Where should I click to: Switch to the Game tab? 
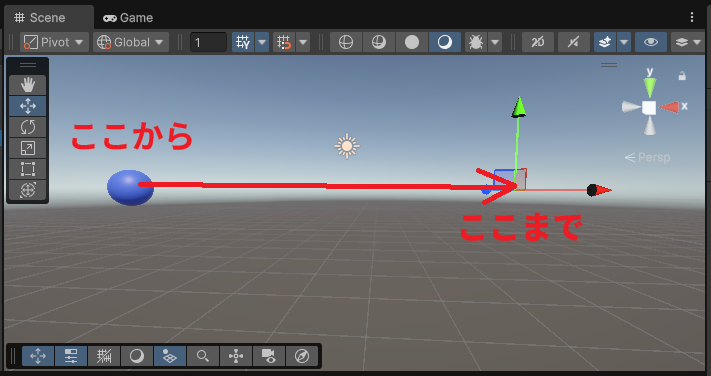click(x=128, y=18)
